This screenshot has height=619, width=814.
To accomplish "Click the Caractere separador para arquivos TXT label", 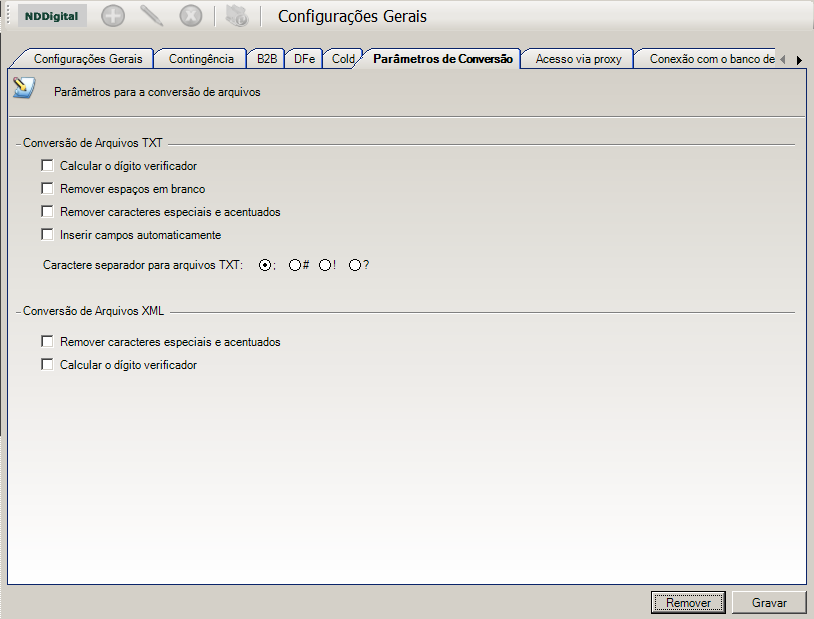I will pos(143,265).
